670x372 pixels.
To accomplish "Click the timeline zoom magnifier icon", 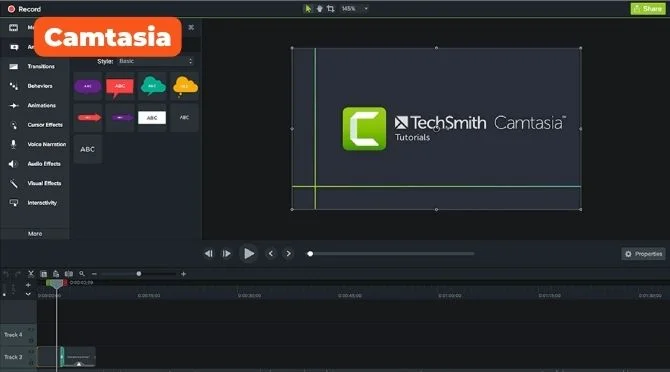I will coord(82,274).
